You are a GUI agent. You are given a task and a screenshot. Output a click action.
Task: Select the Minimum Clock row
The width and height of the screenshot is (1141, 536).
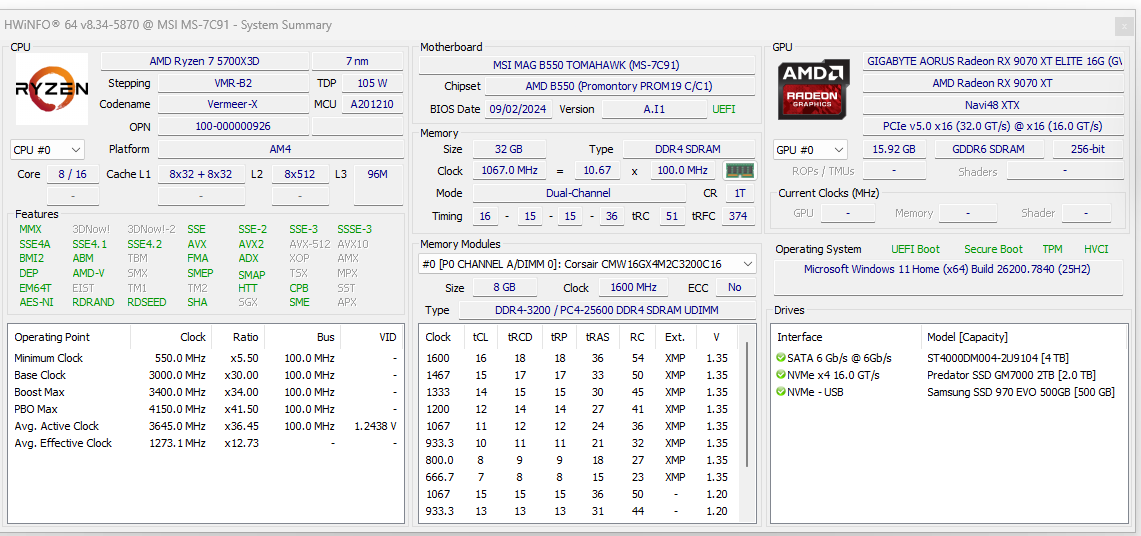(205, 359)
